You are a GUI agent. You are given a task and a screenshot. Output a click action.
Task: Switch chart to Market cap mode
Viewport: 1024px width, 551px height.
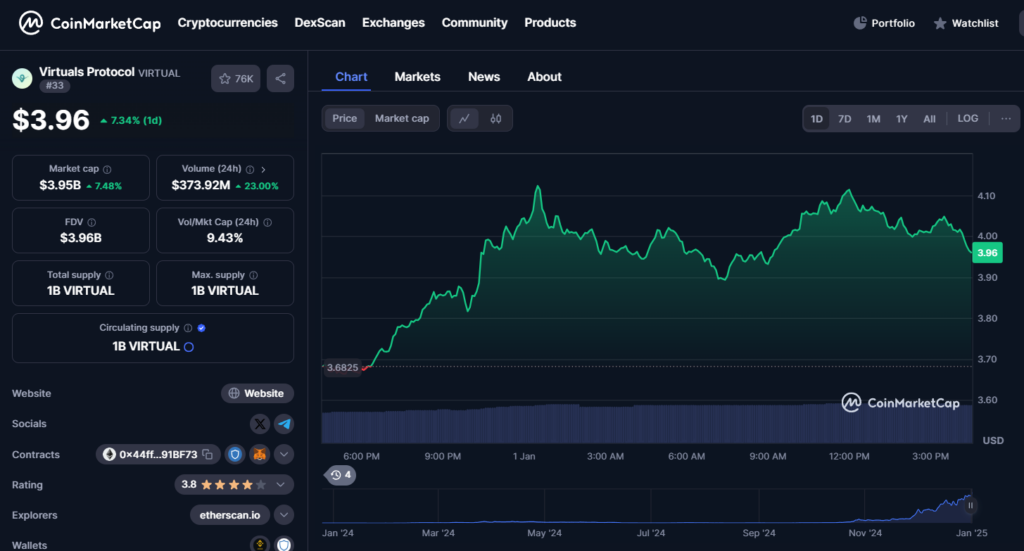click(401, 118)
